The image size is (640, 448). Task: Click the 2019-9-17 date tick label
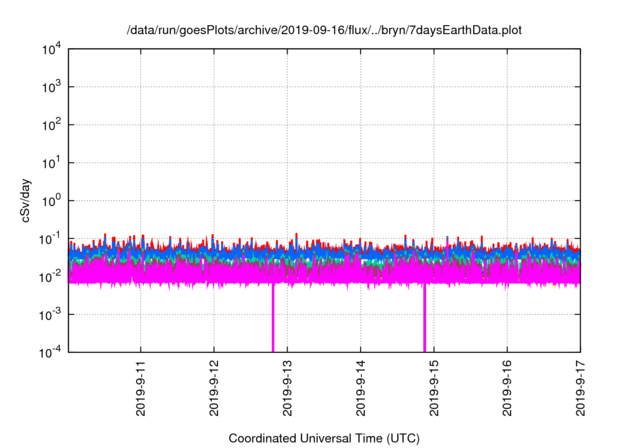[x=580, y=388]
